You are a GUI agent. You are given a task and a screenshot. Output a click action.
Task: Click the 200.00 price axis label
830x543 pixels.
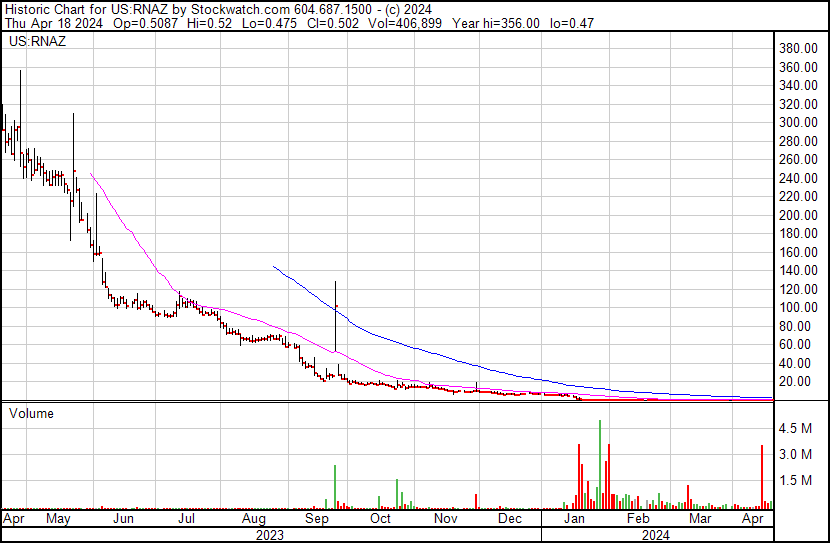click(x=799, y=215)
